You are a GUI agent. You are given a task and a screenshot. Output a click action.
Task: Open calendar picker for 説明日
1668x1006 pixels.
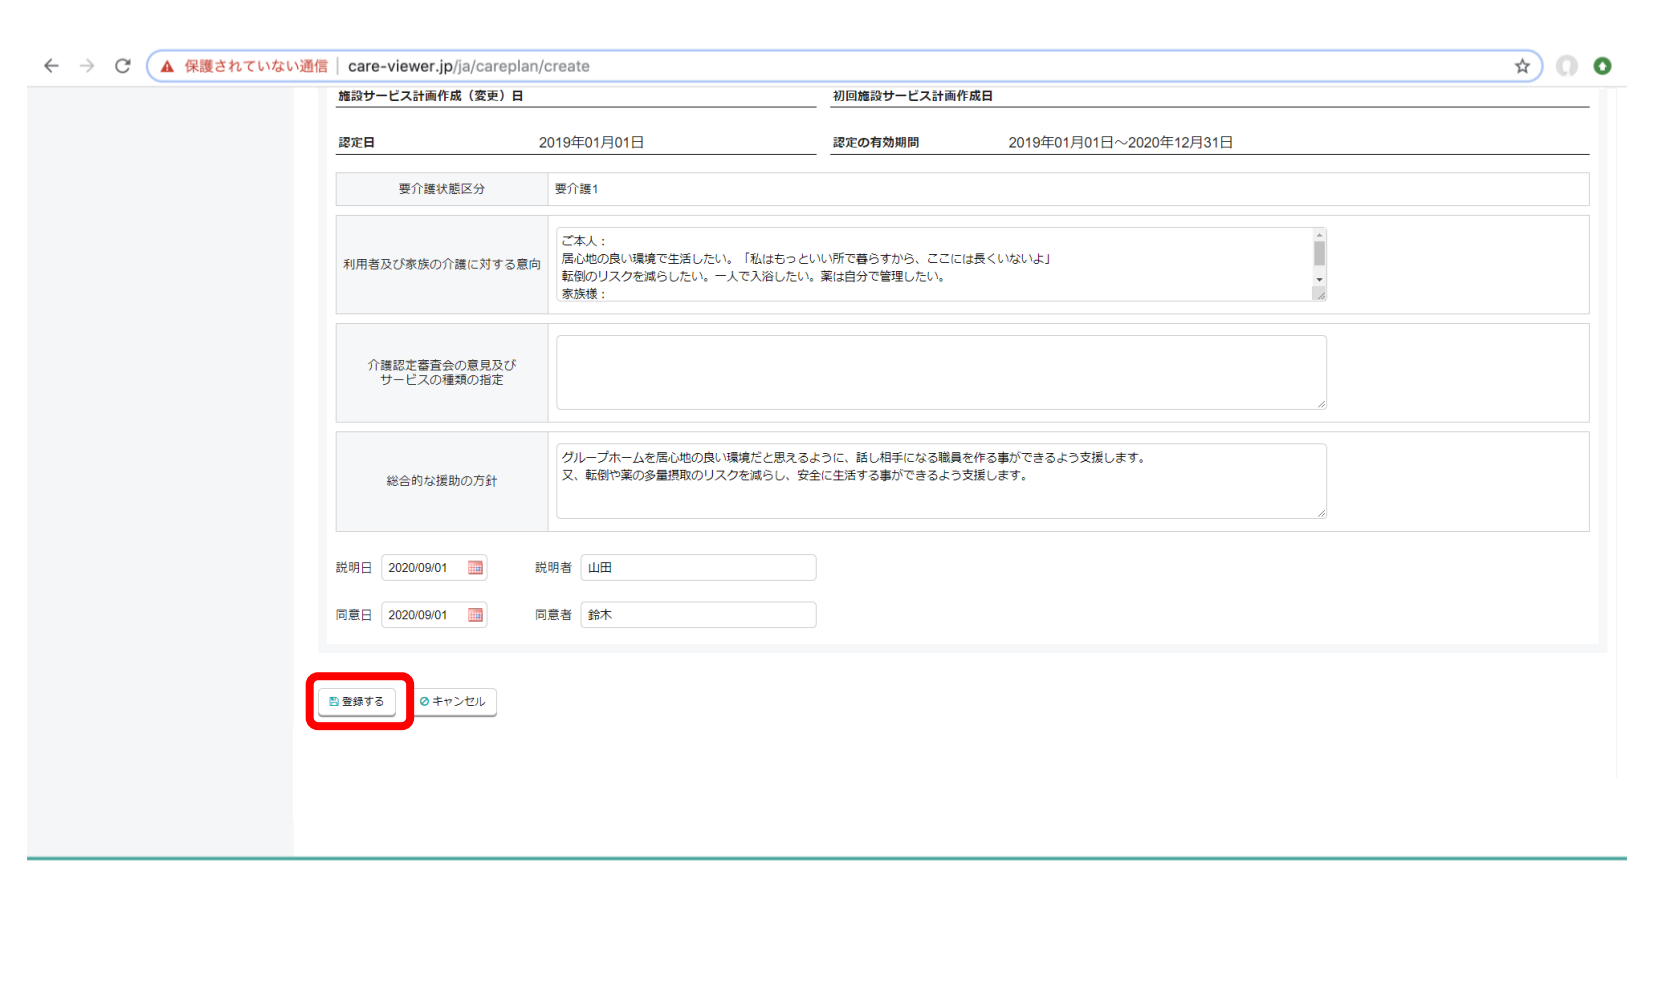click(x=476, y=568)
